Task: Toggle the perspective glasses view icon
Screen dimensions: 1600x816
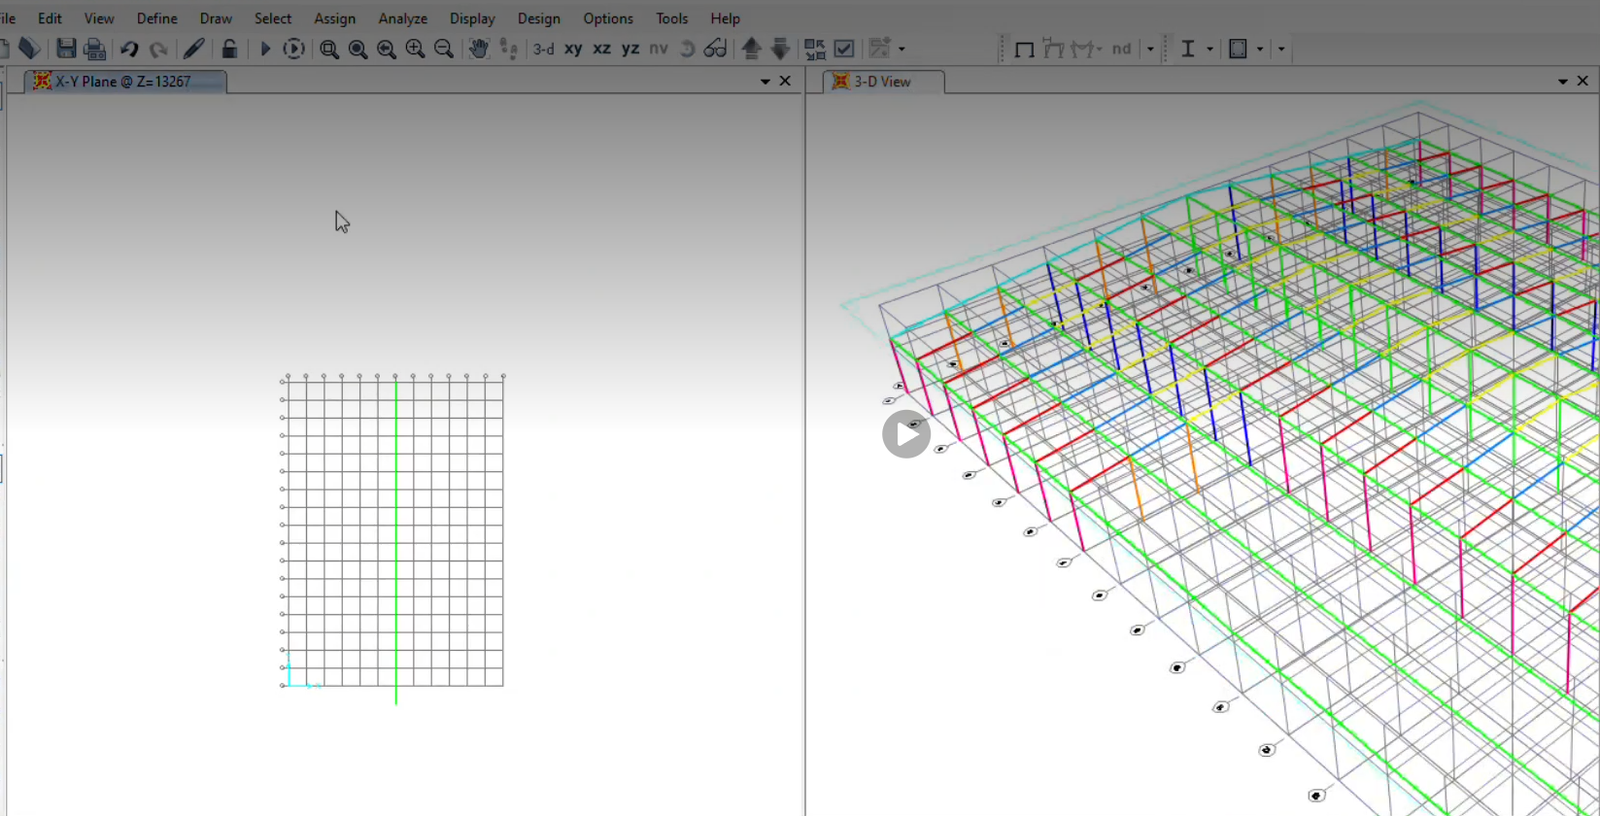Action: click(715, 48)
